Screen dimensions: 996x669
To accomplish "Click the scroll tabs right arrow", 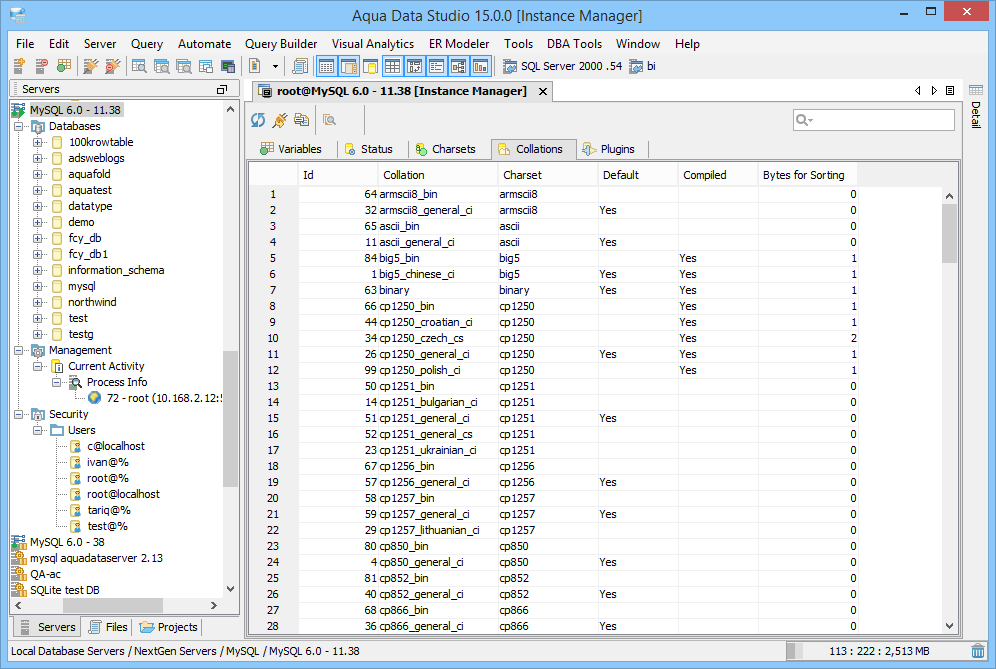I will coord(934,91).
